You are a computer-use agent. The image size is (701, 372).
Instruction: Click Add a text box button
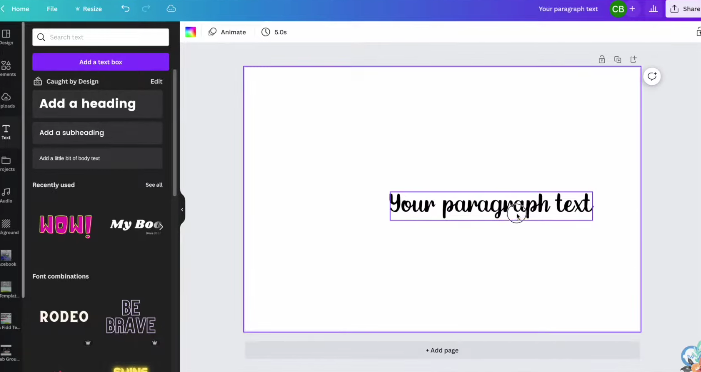point(101,62)
